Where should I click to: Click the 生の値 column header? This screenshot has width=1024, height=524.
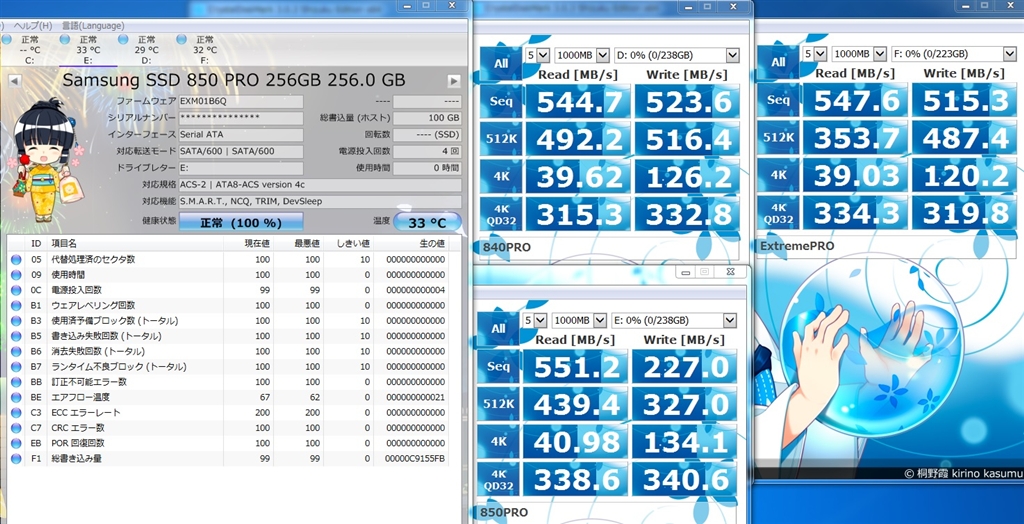[411, 244]
